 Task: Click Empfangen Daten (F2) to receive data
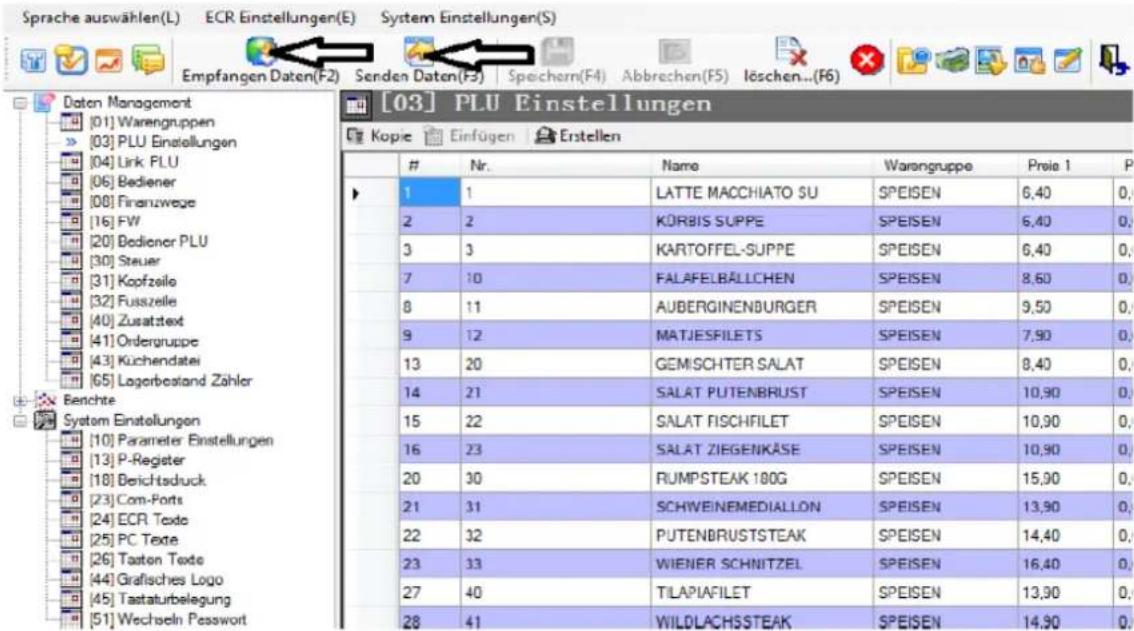(260, 61)
